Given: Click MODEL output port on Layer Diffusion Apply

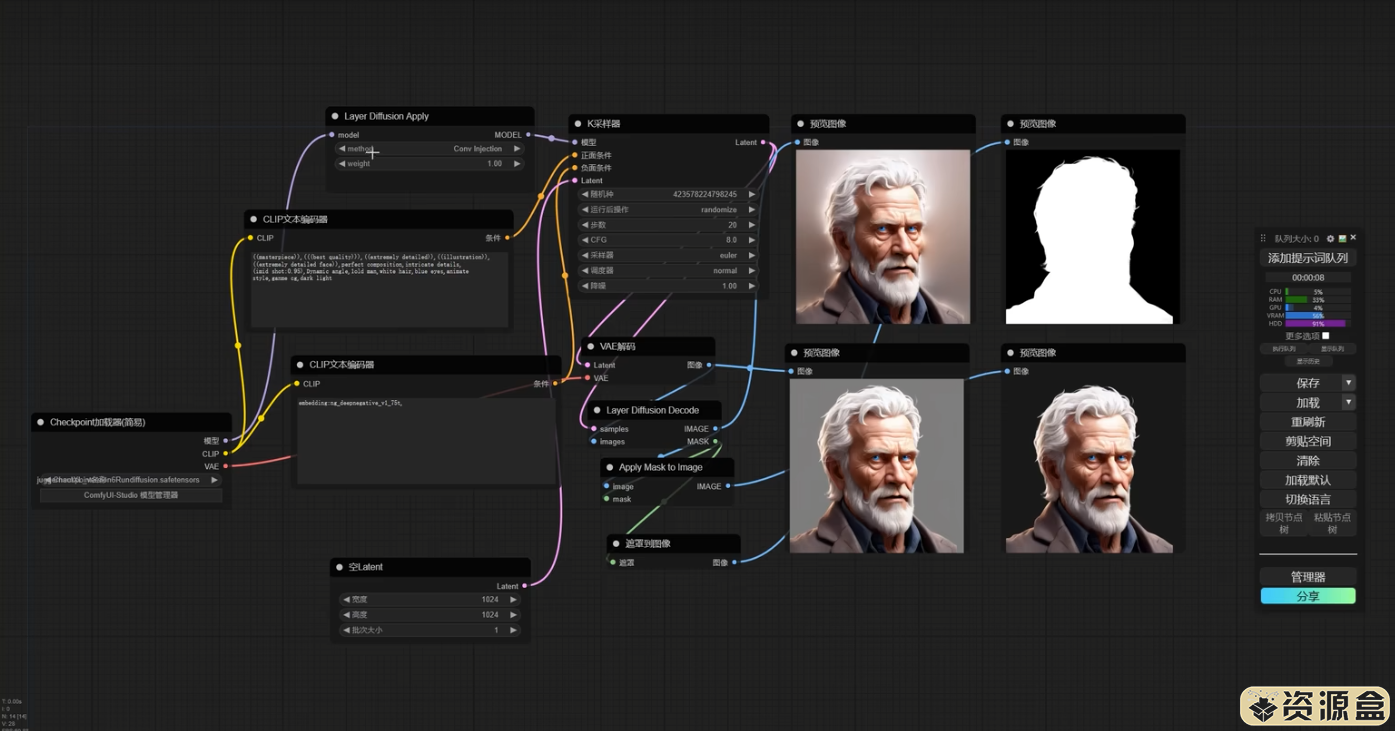Looking at the screenshot, I should click(528, 135).
